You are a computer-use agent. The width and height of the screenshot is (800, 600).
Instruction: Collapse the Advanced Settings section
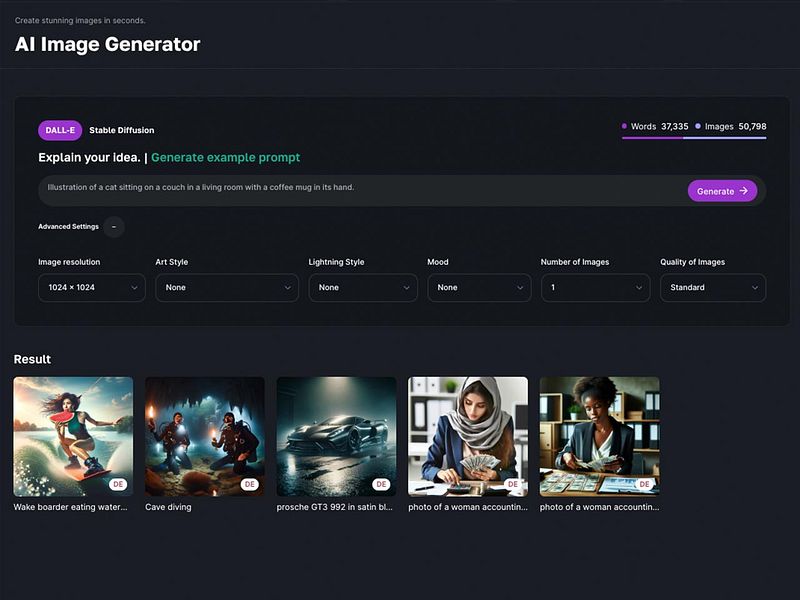point(113,226)
